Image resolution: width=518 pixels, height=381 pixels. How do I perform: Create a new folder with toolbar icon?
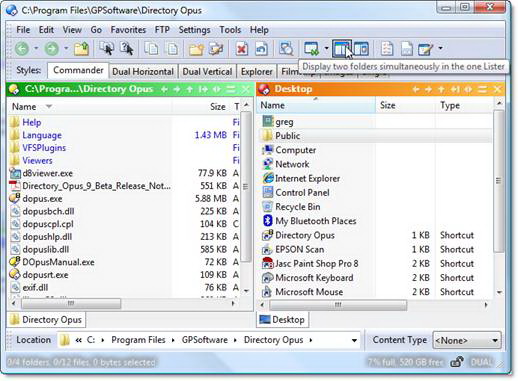196,49
